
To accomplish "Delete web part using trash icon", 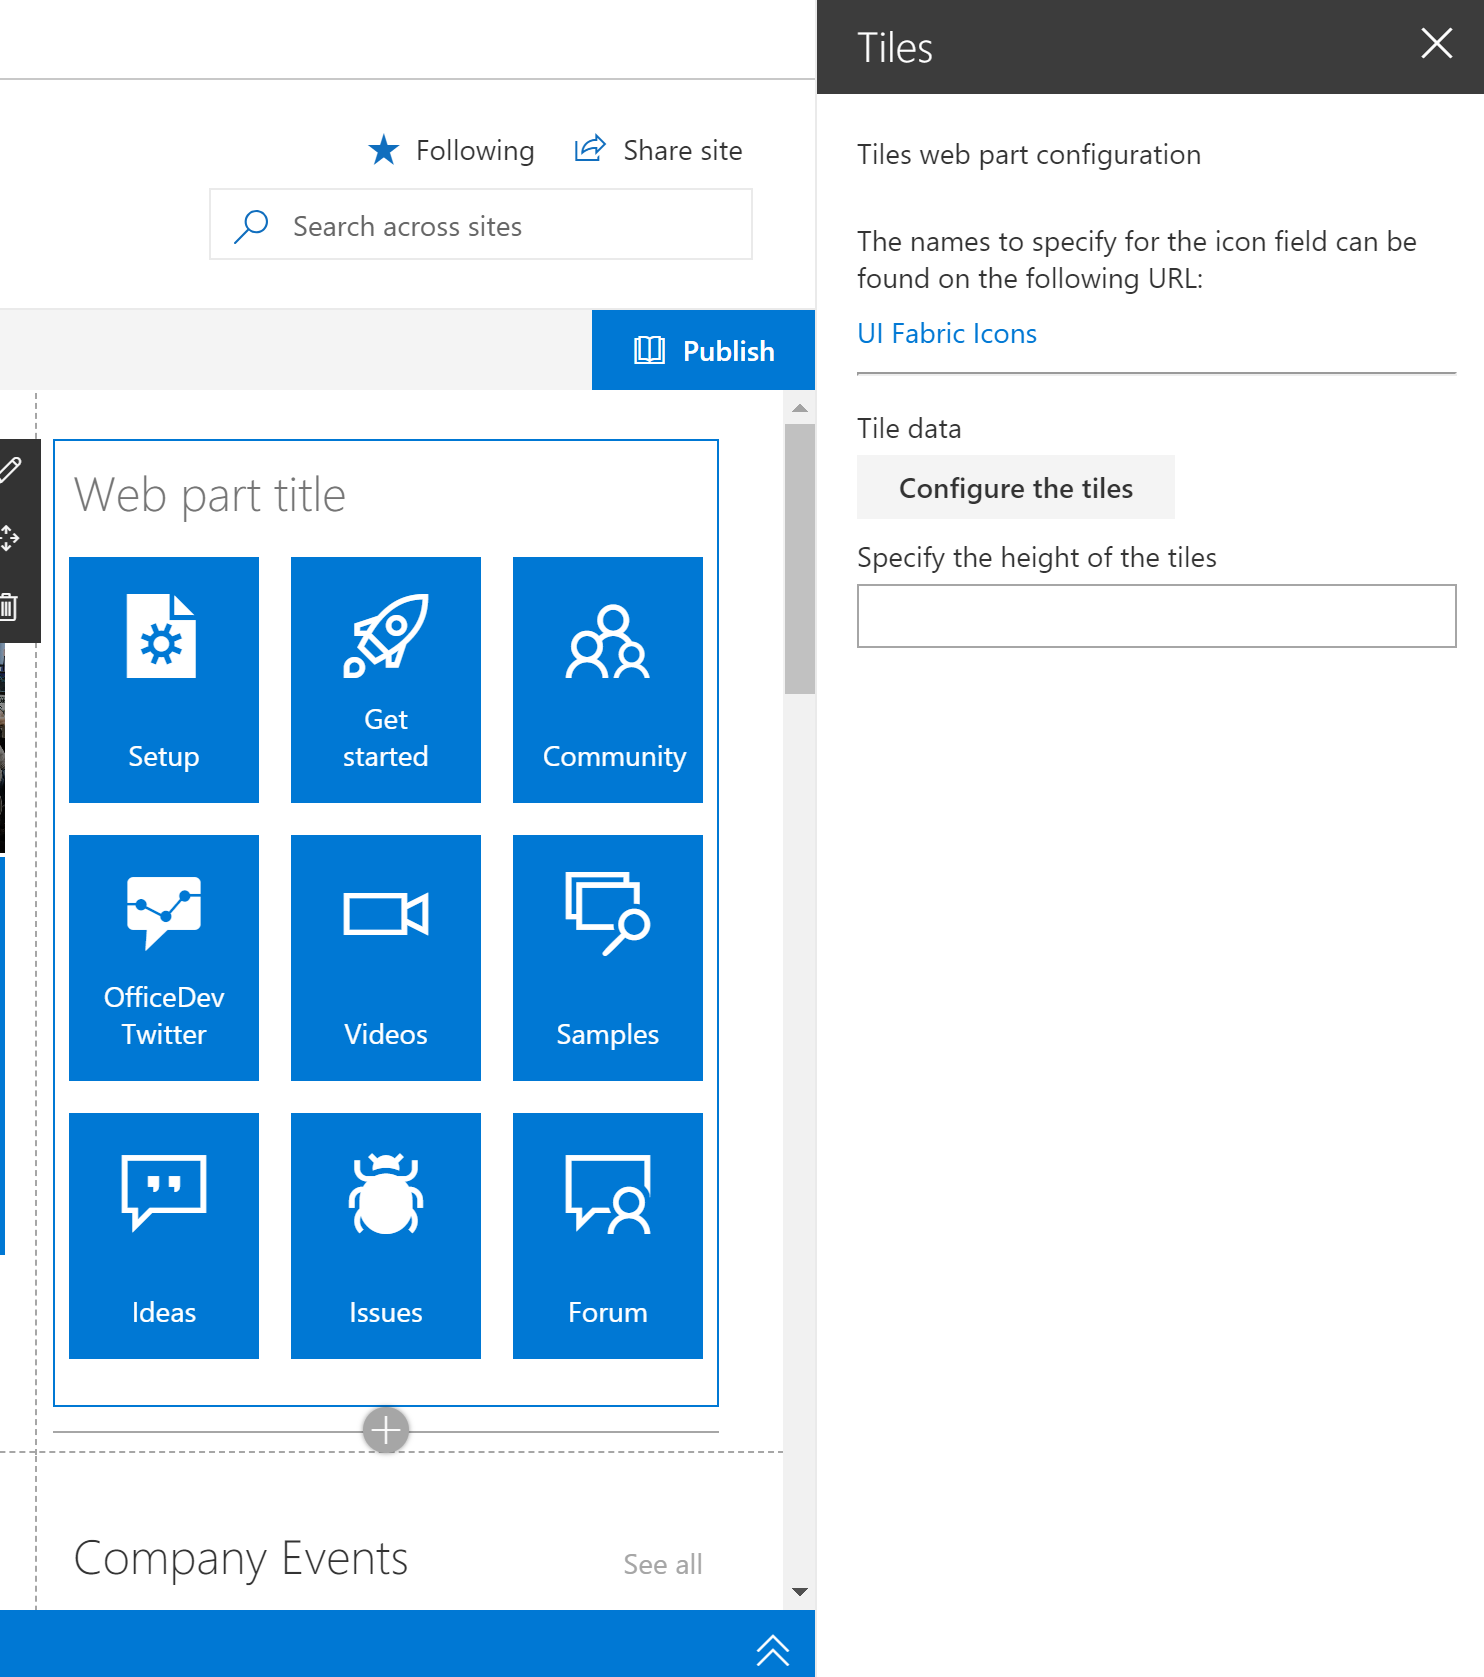I will click(x=10, y=606).
